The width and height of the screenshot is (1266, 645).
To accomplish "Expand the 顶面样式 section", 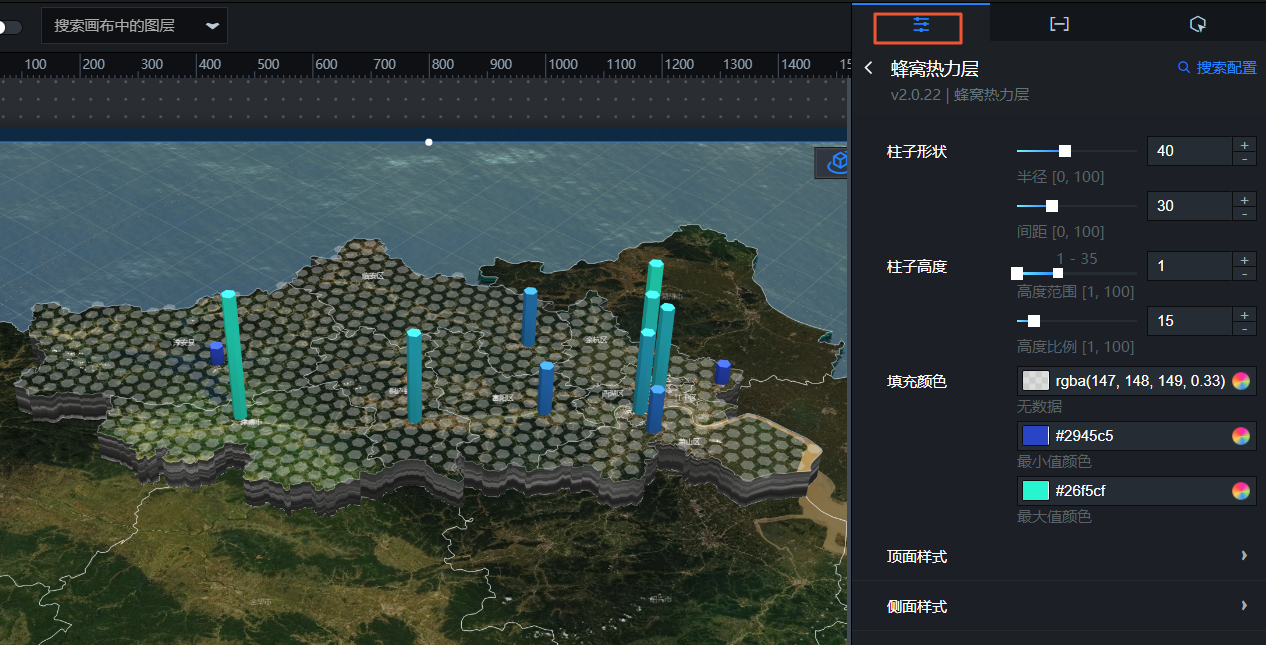I will tap(1059, 556).
